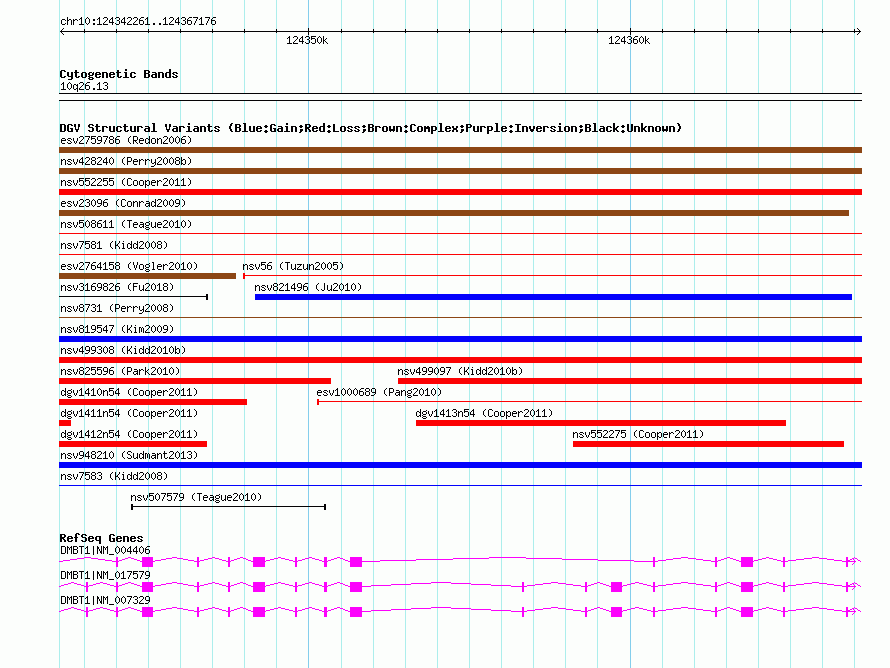Image resolution: width=890 pixels, height=668 pixels.
Task: Click nsv7581 (Kidd2008) variant label
Action: [114, 245]
